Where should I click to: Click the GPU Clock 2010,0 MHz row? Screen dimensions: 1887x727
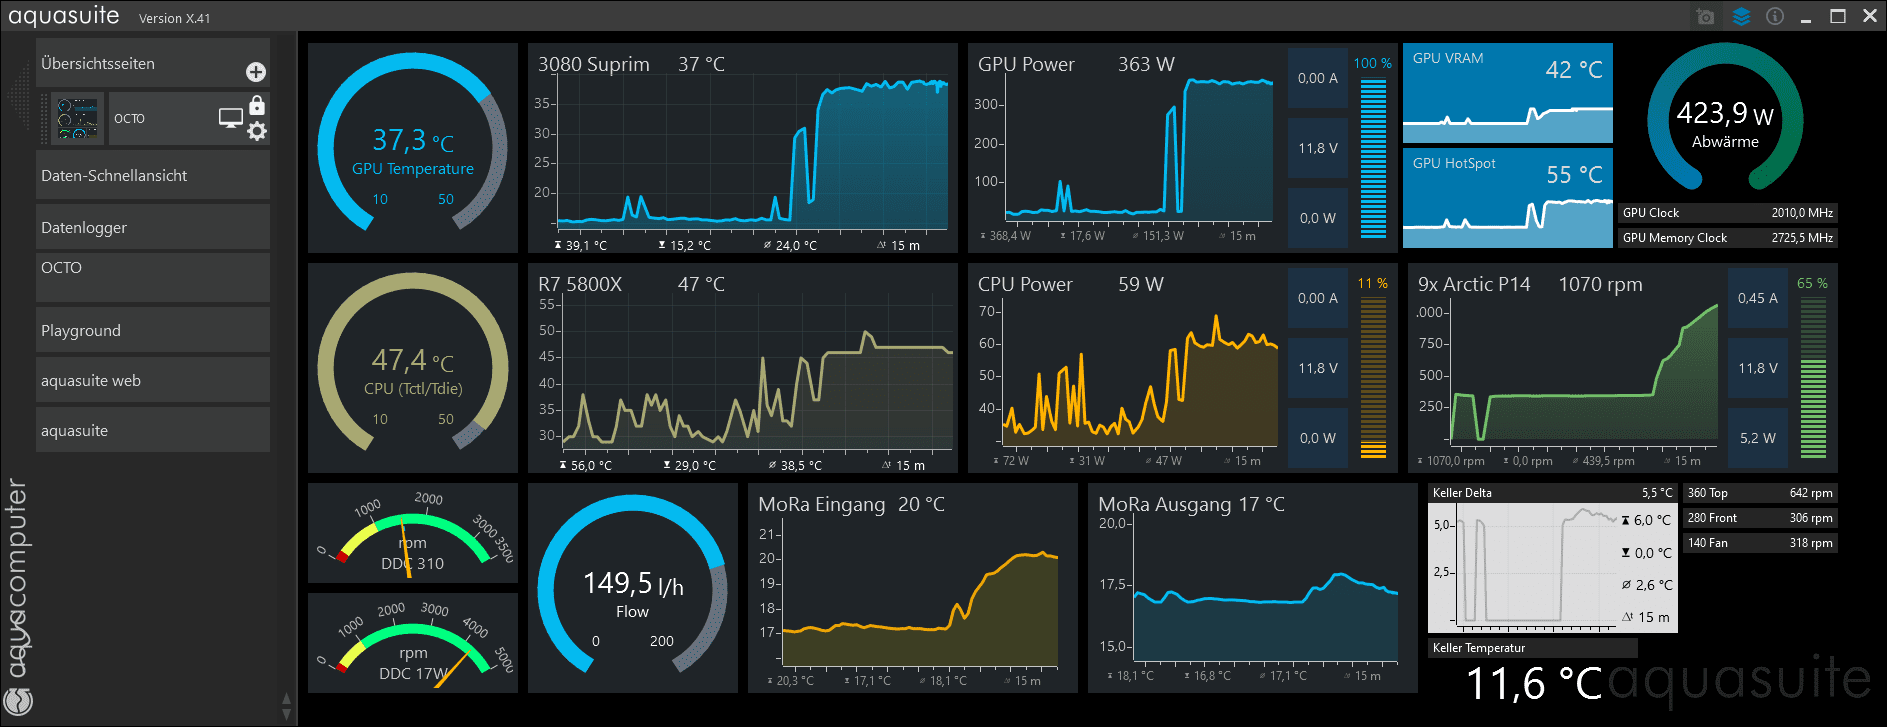[x=1728, y=213]
